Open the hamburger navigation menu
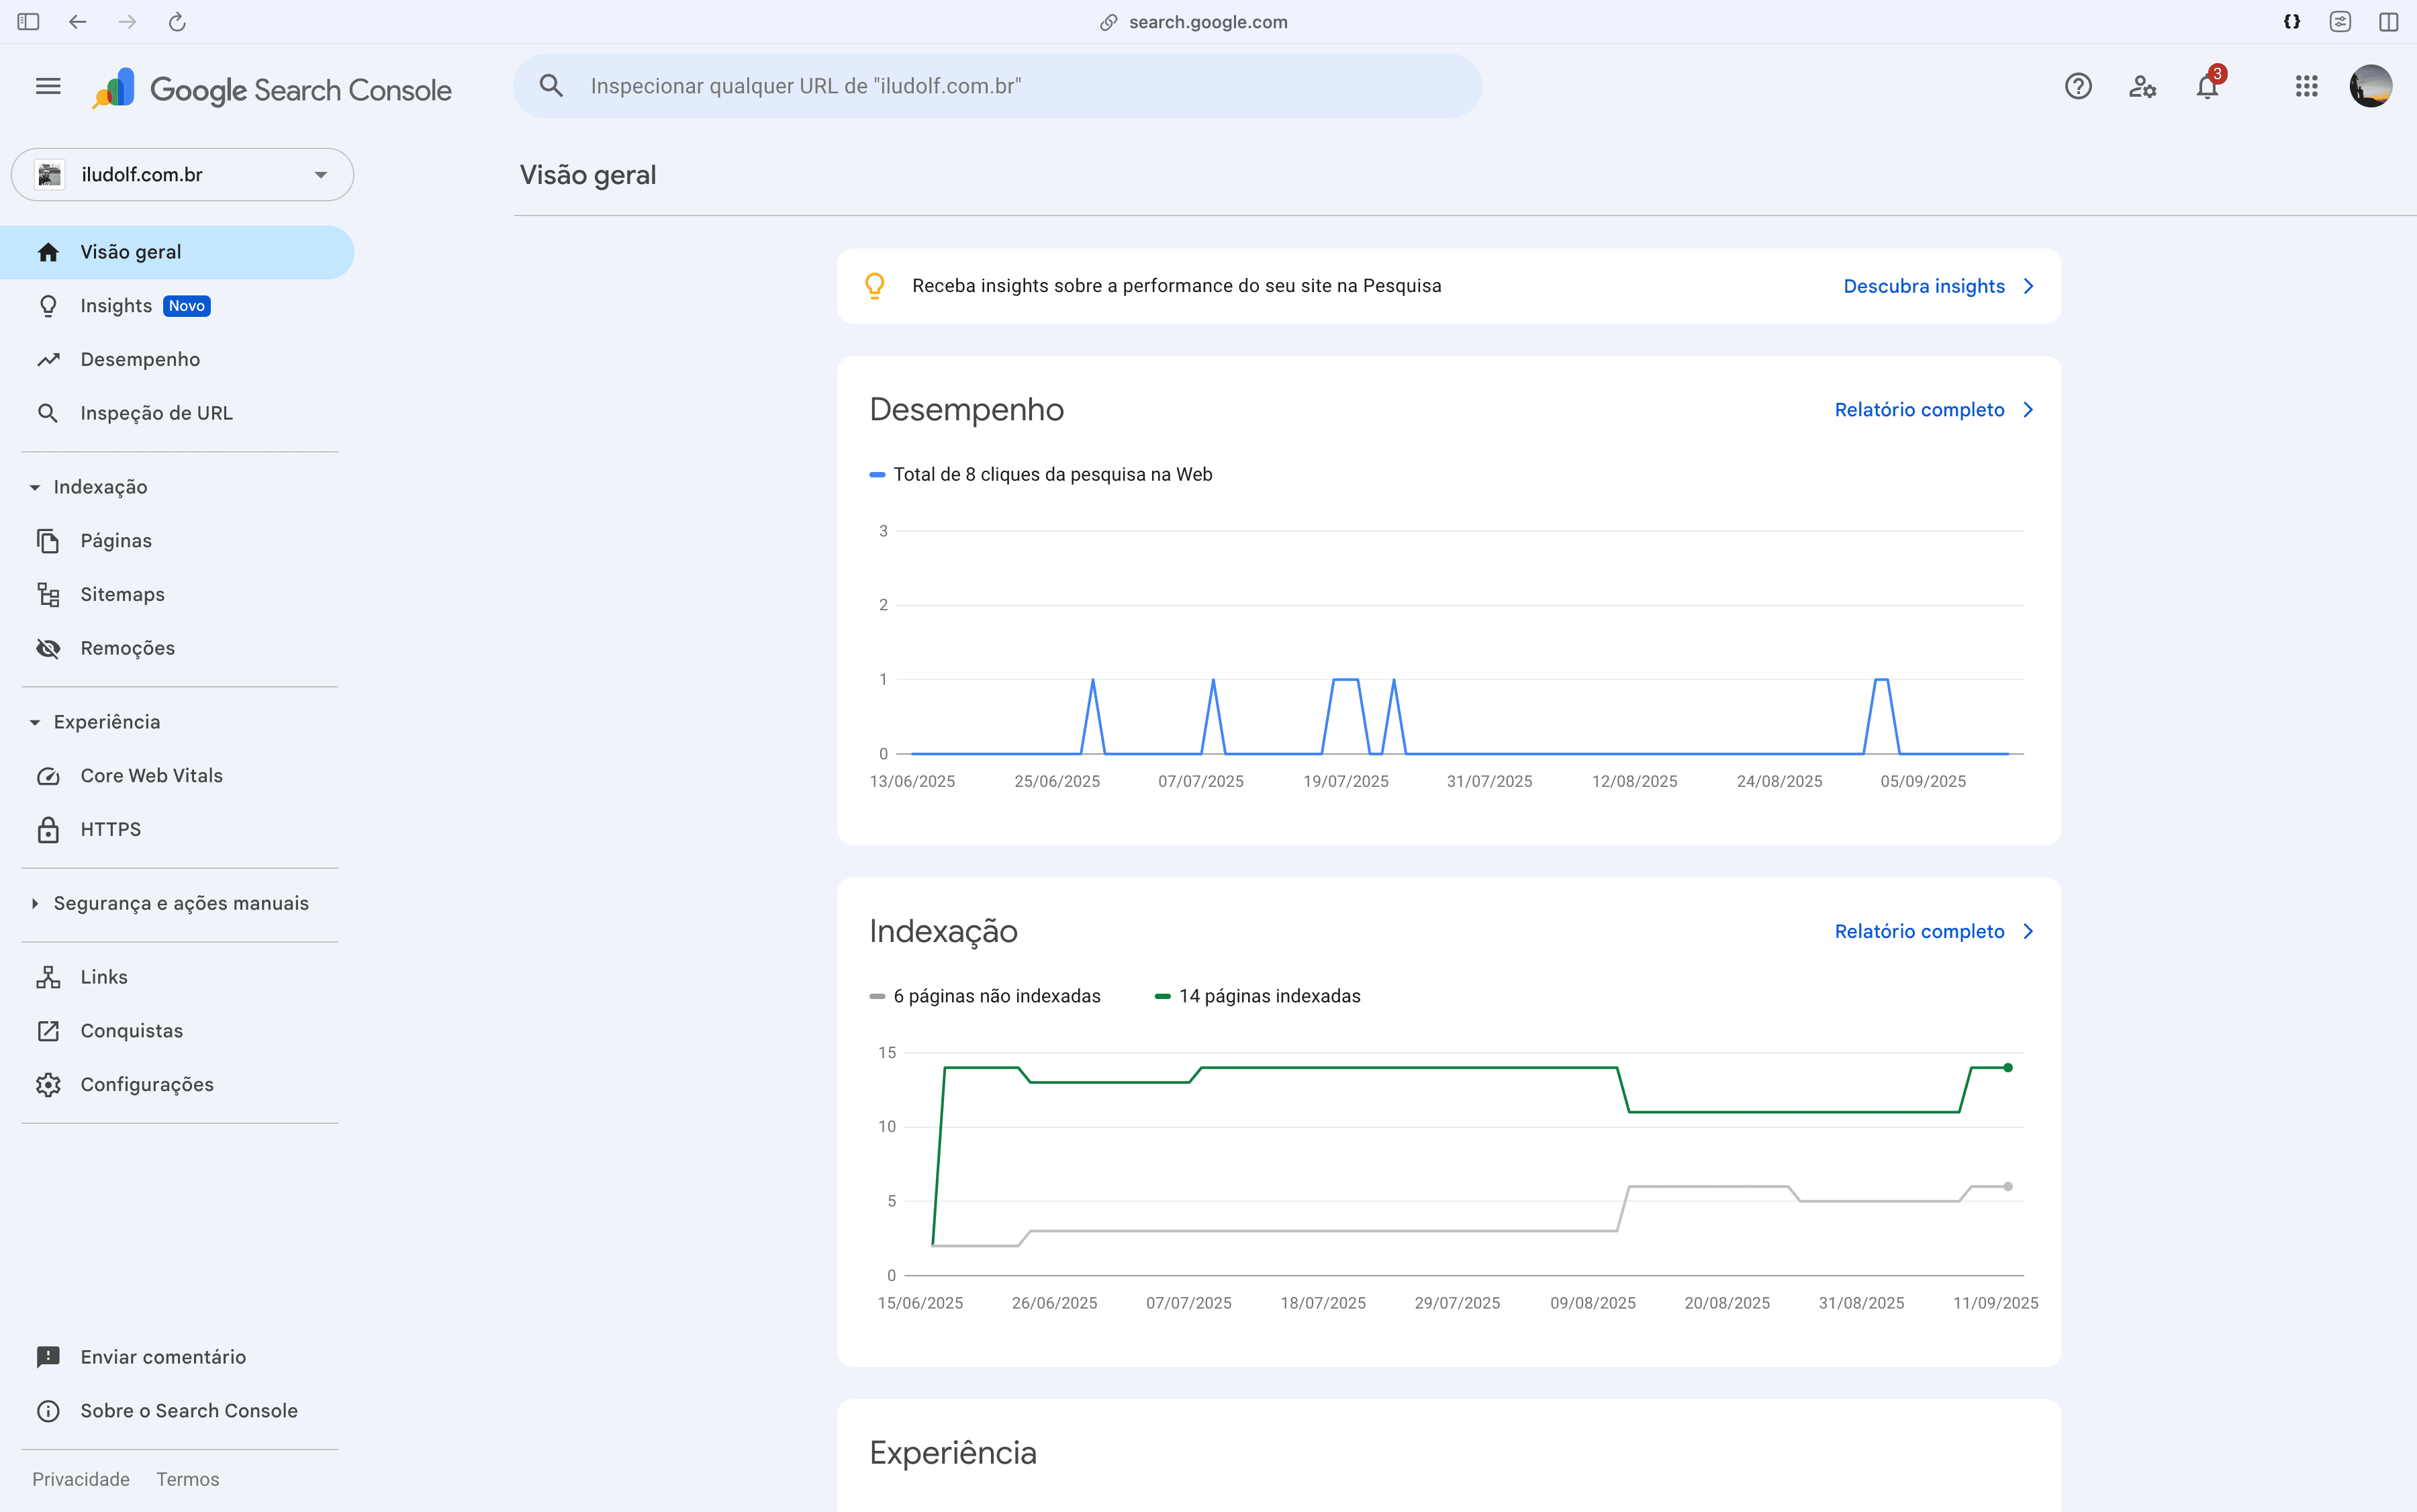The height and width of the screenshot is (1512, 2417). tap(47, 86)
